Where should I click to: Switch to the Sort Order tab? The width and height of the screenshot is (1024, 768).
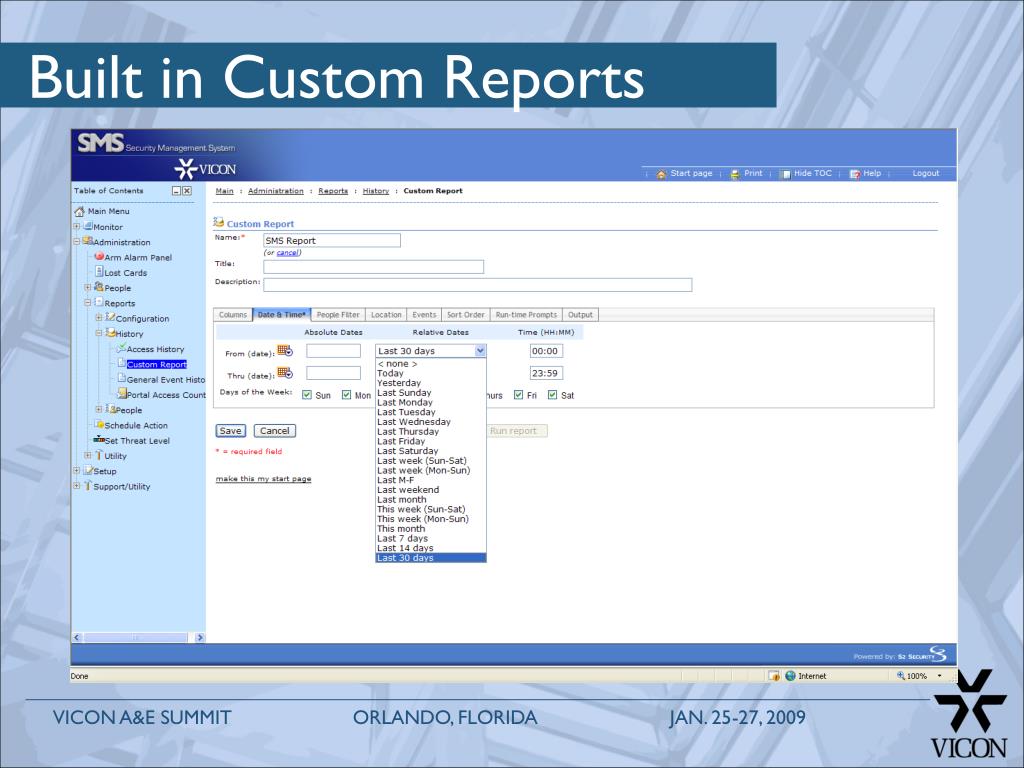(x=466, y=315)
